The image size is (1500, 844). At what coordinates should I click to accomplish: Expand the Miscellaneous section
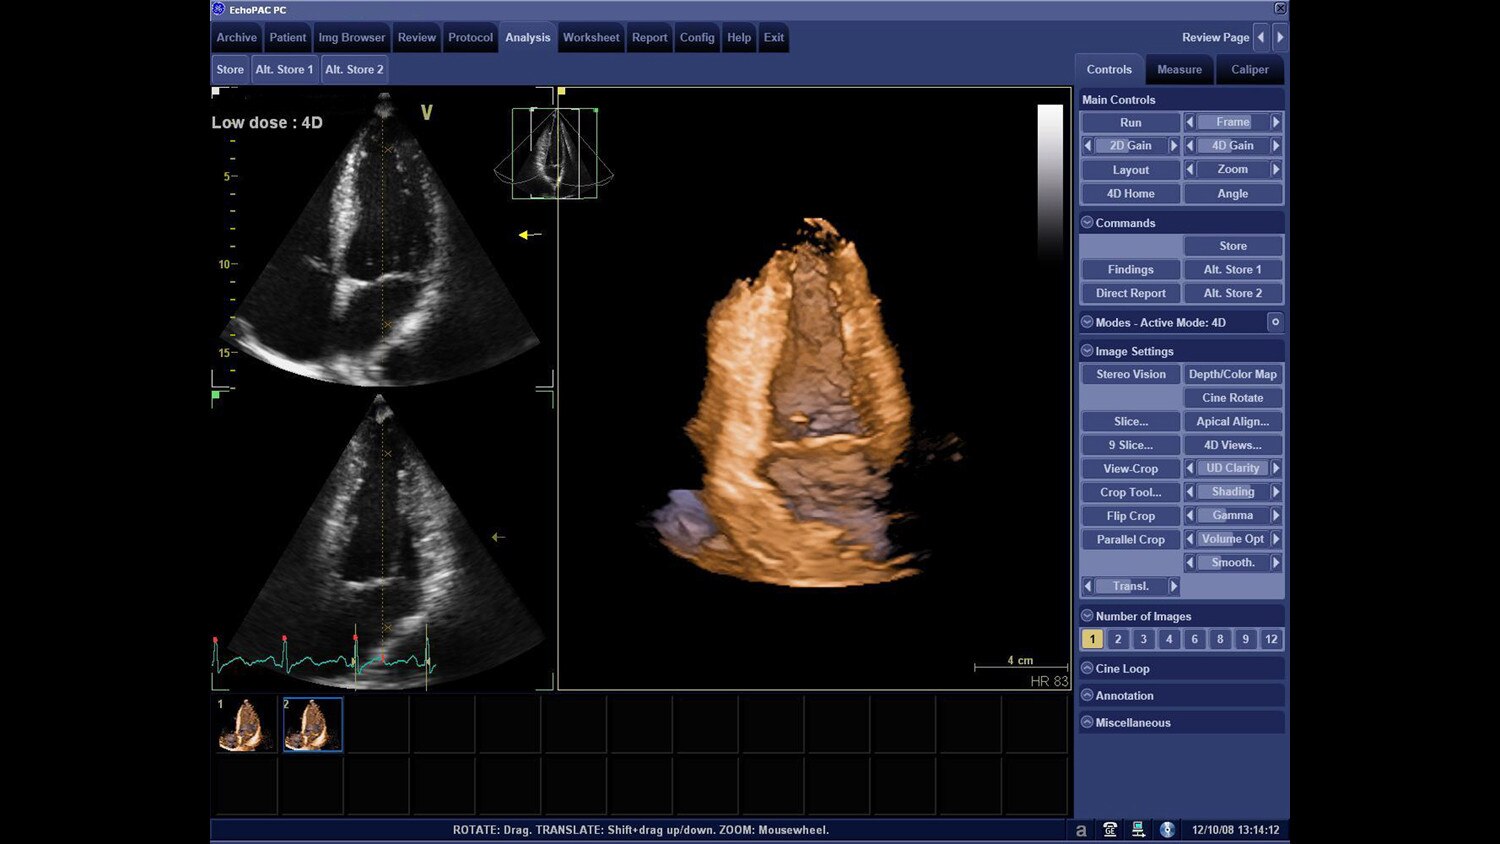pyautogui.click(x=1087, y=722)
